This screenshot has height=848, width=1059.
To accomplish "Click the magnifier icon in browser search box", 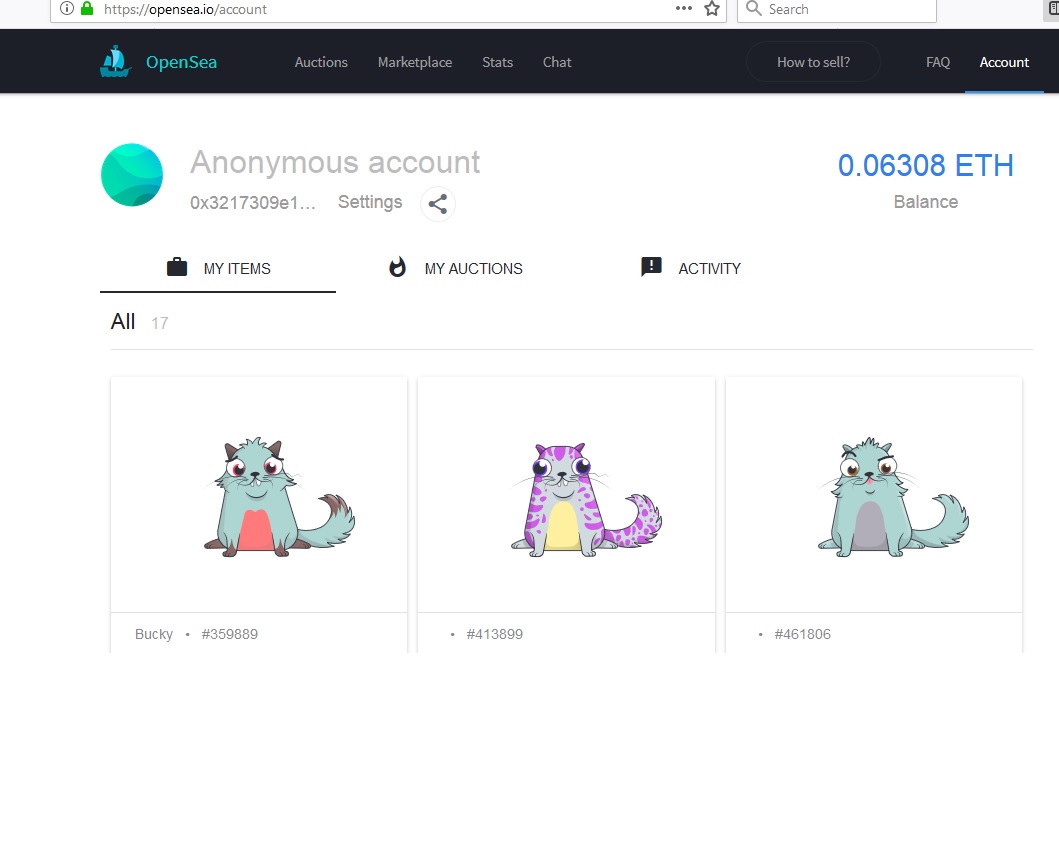I will coord(754,9).
